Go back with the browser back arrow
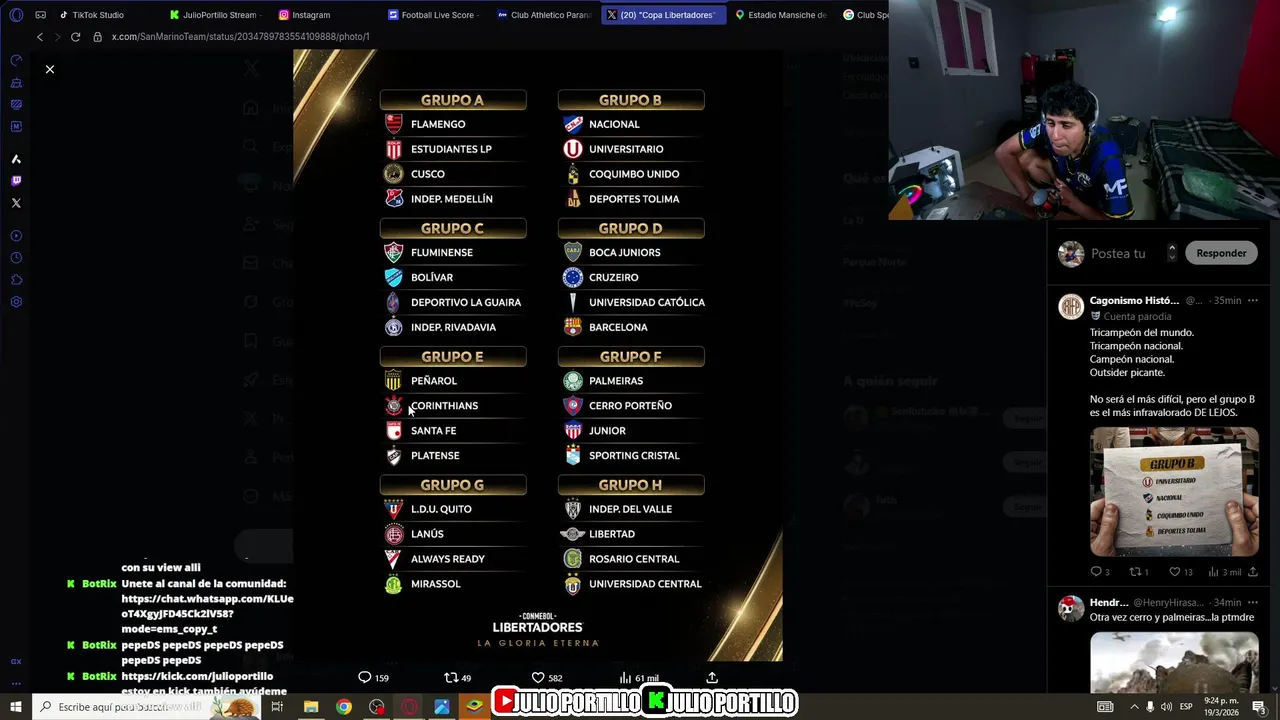Viewport: 1280px width, 720px height. (x=40, y=37)
